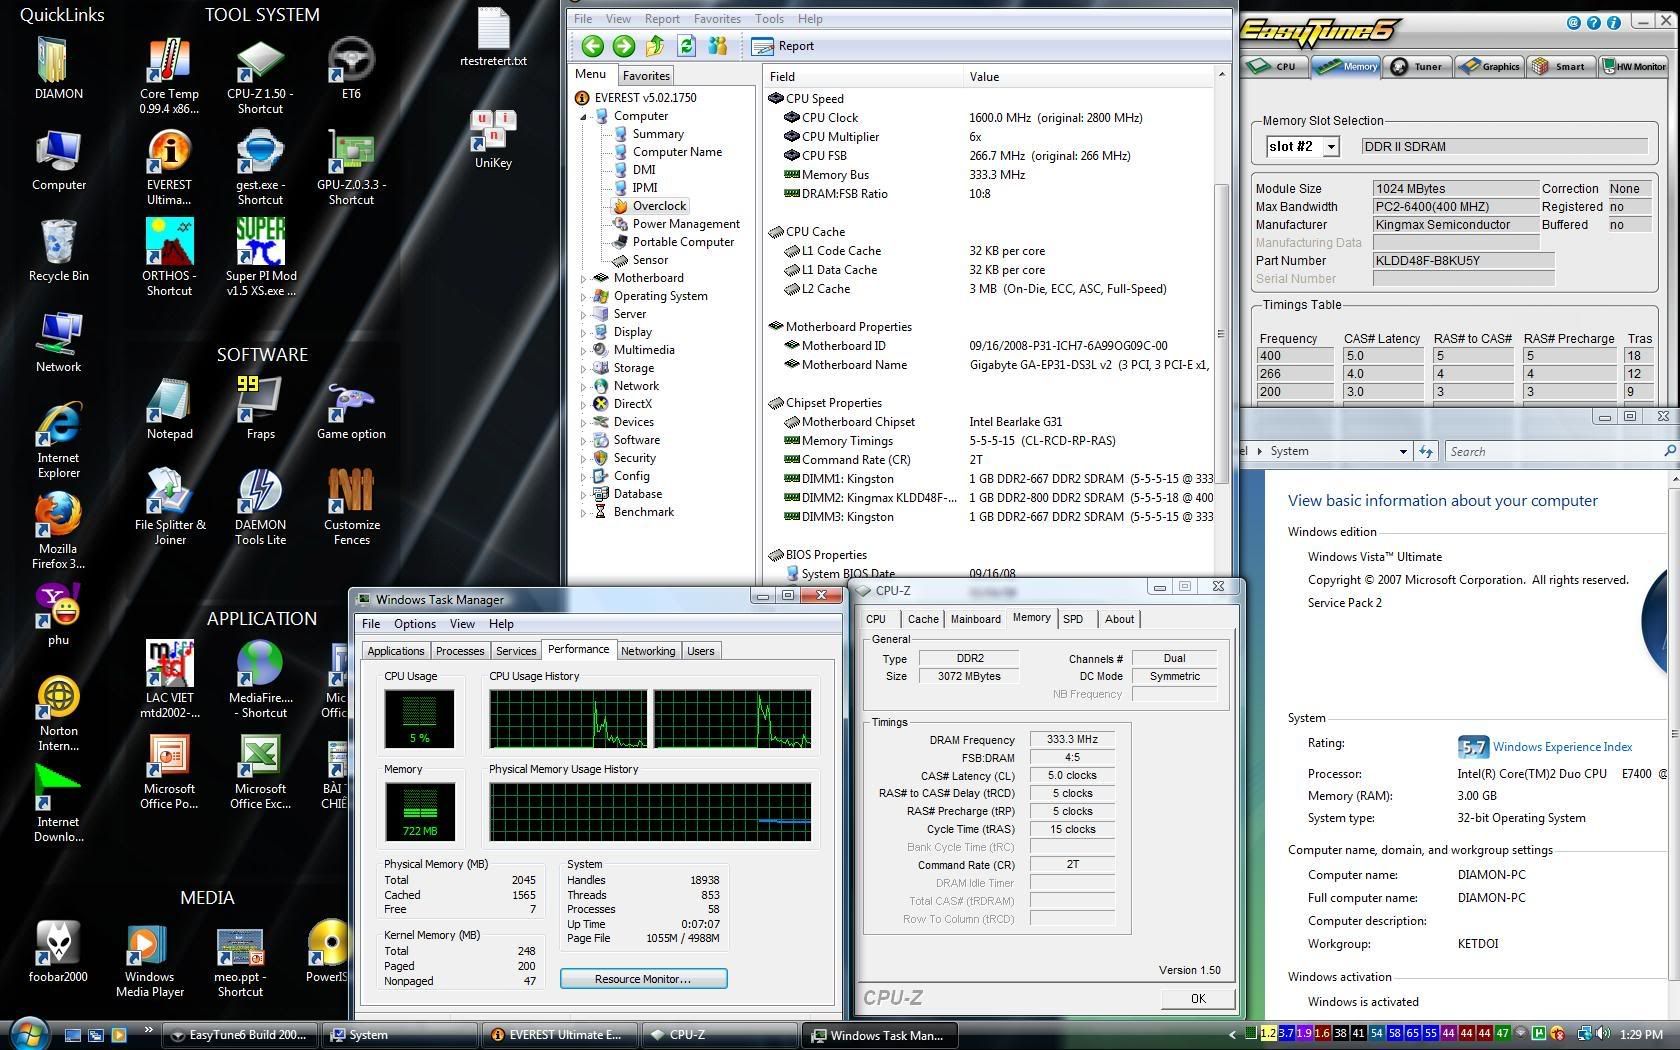Open Task Manager Options menu
The width and height of the screenshot is (1680, 1050).
coord(414,624)
